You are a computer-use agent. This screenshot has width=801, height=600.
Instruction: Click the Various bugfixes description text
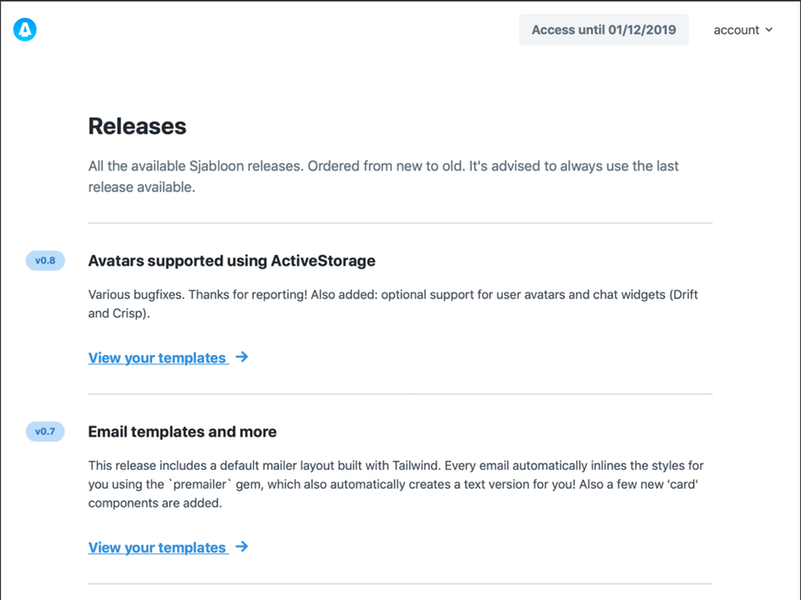393,304
